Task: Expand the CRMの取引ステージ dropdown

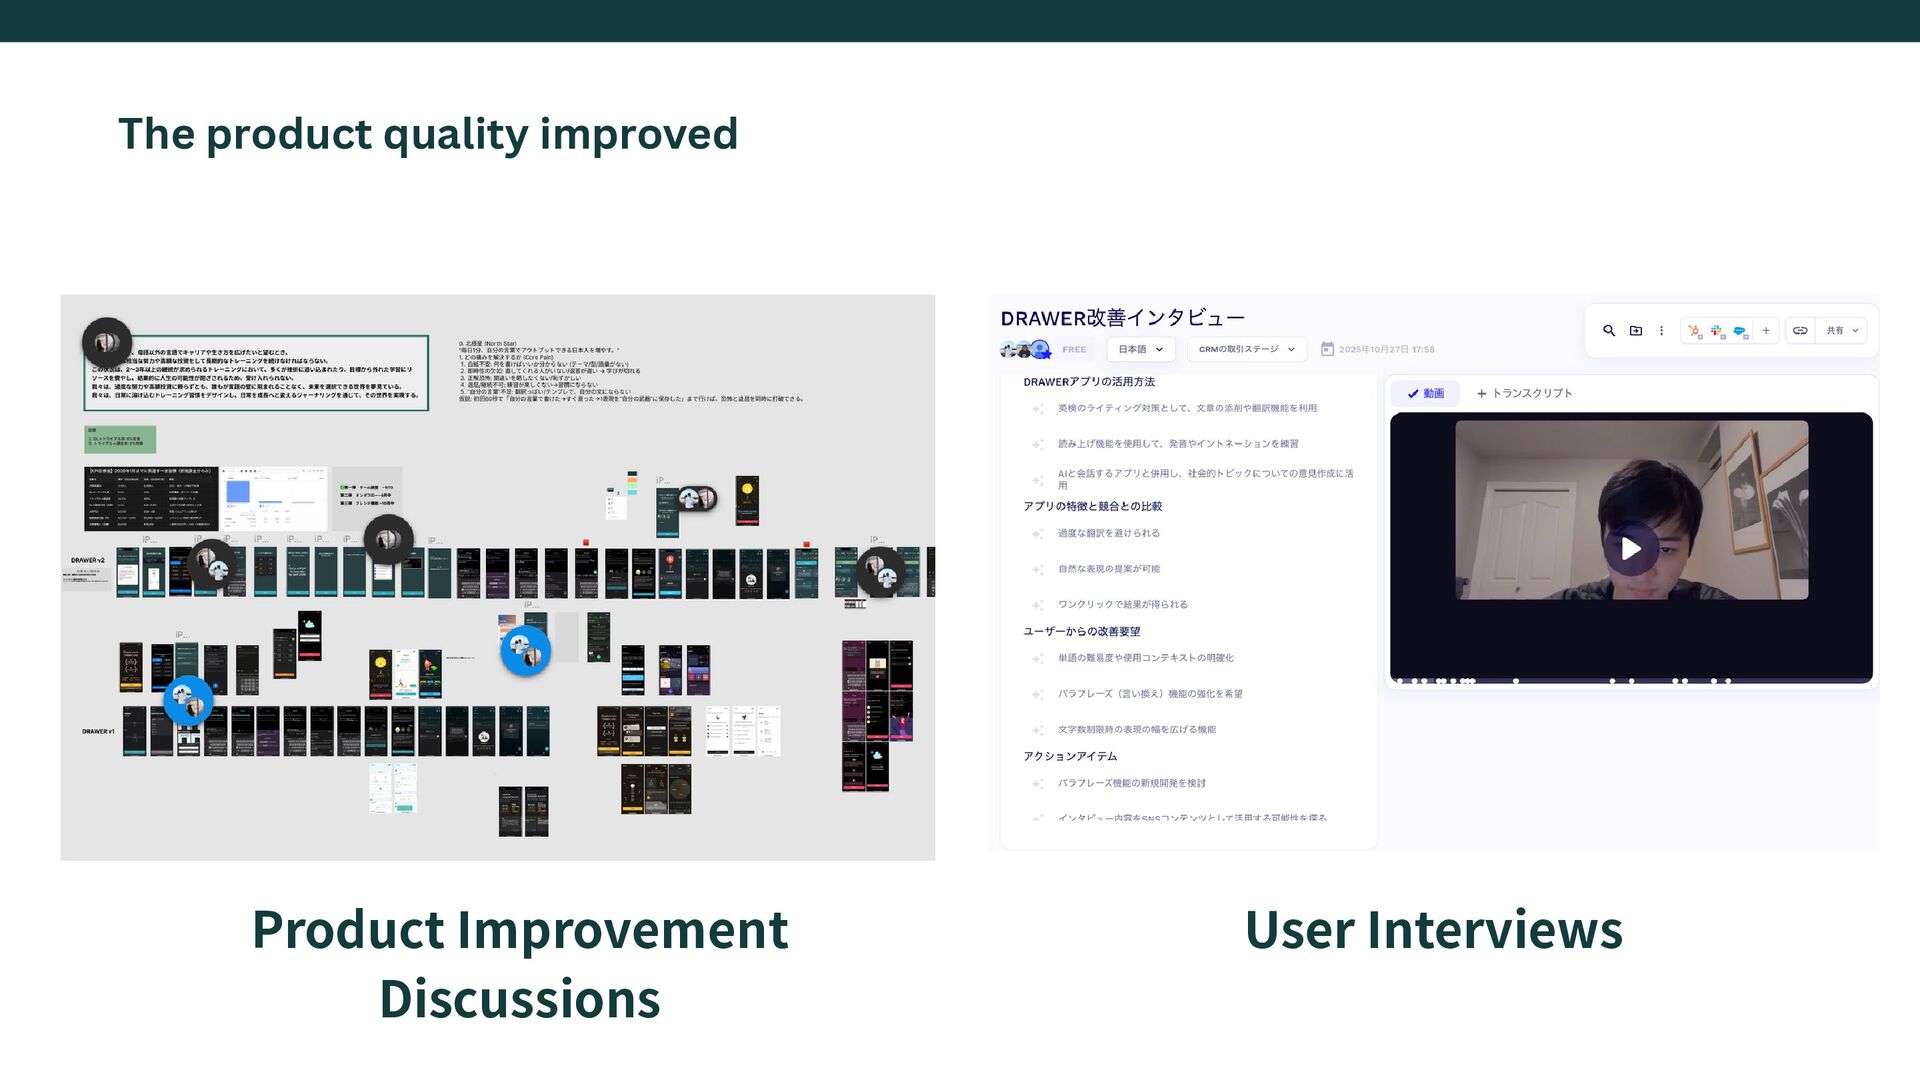Action: coord(1246,349)
